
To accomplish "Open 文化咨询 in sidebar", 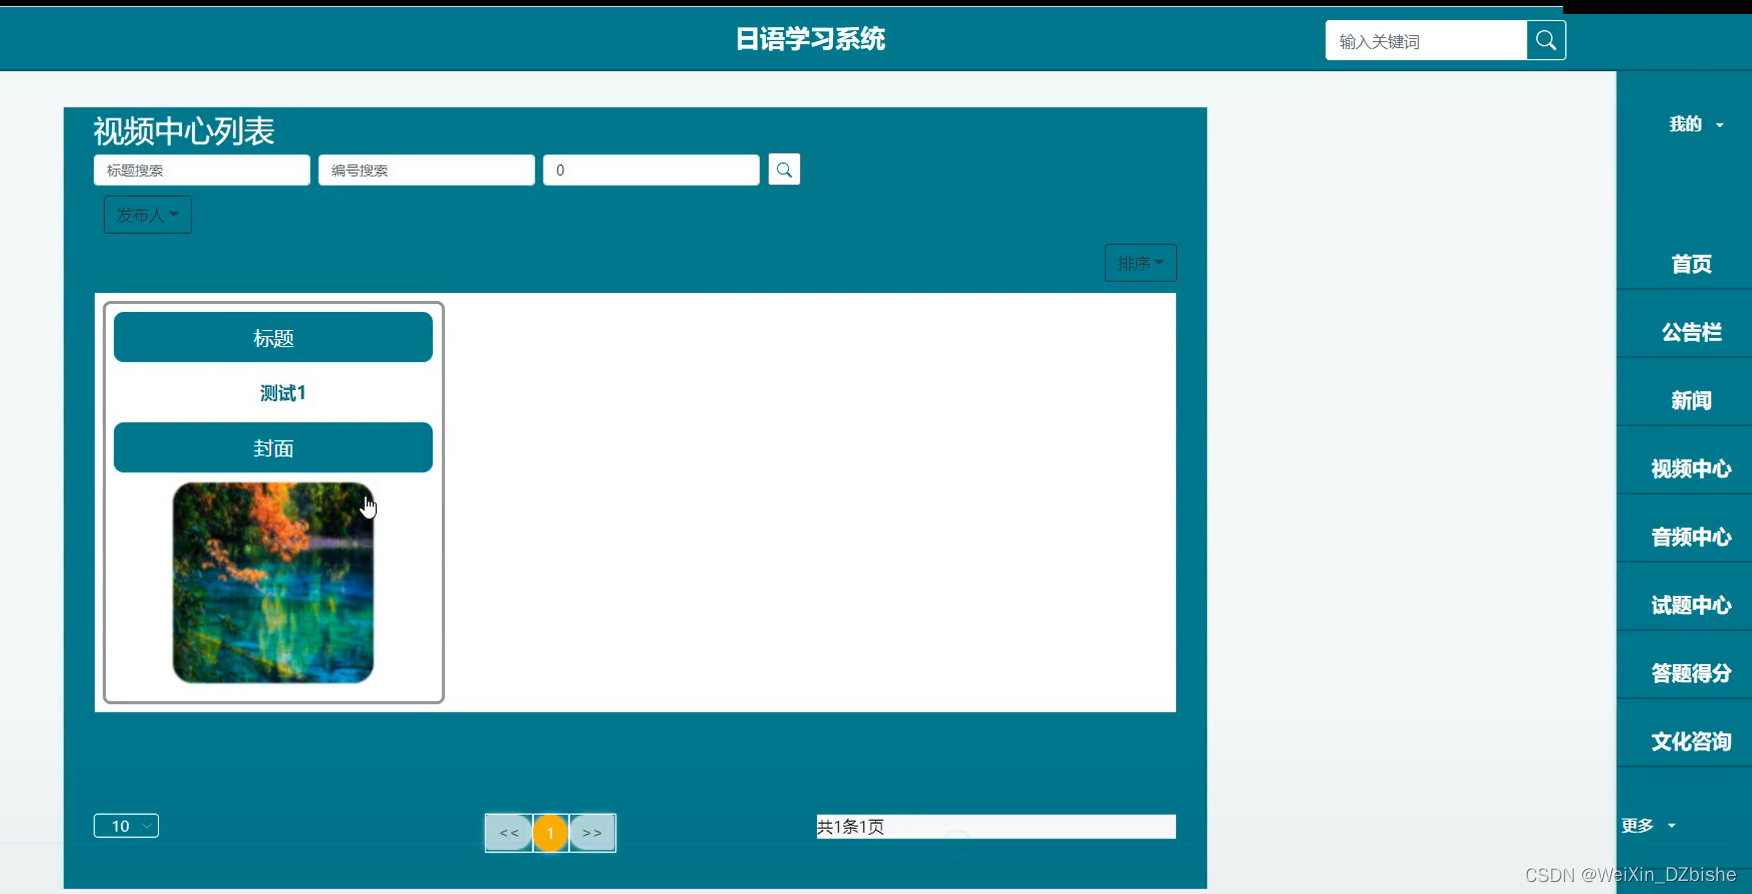I will (x=1691, y=741).
